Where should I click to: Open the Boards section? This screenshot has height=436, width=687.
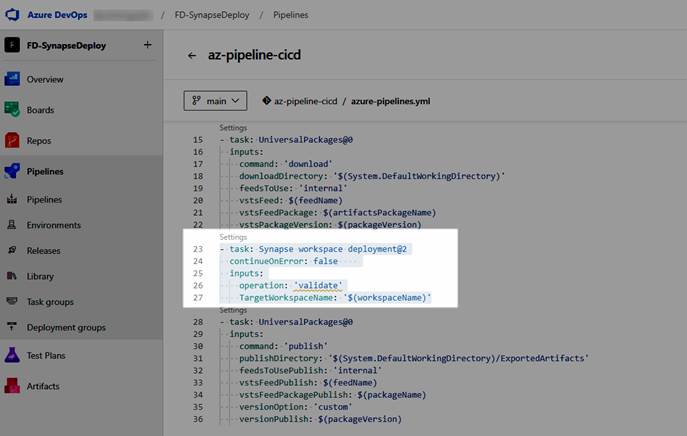(x=40, y=110)
